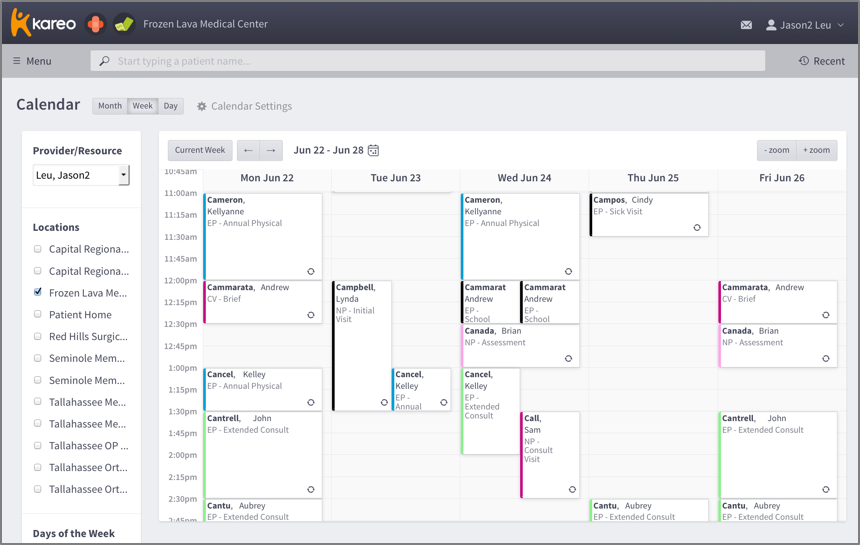Click status icon on Campos, Cindy Sick Visit
The image size is (860, 545).
point(697,228)
